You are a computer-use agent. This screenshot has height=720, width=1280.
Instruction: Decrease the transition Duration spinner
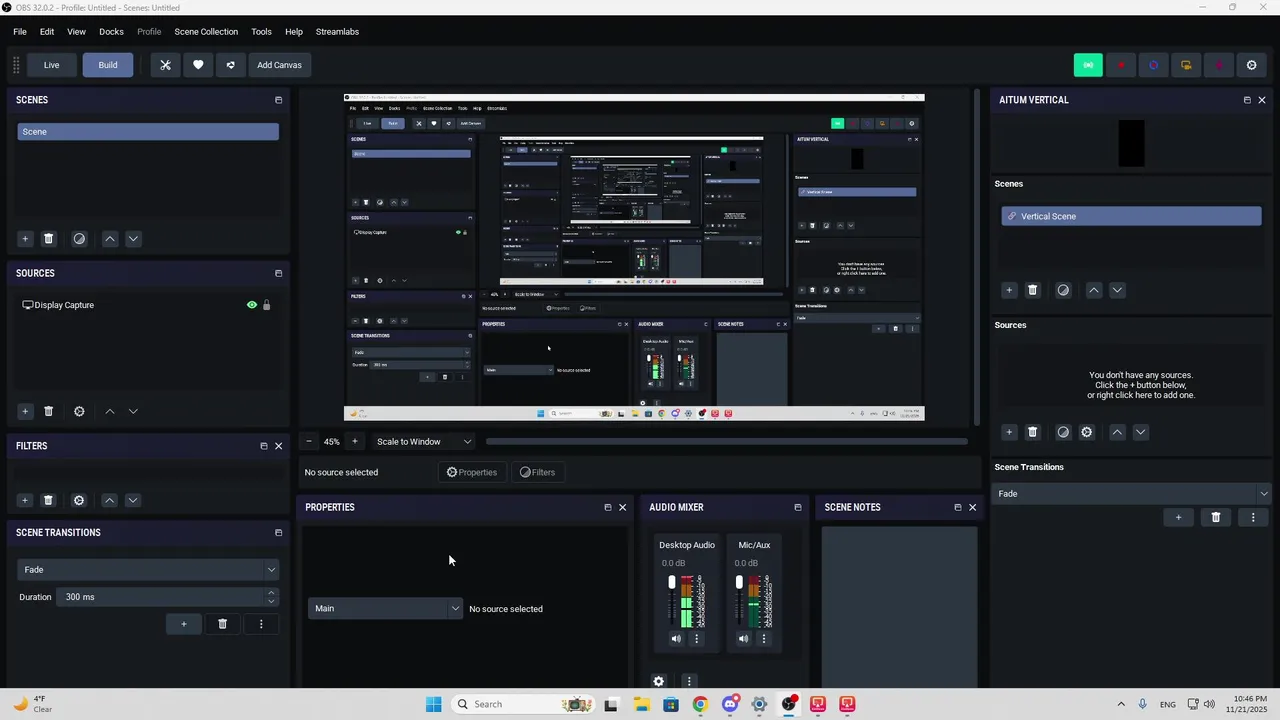click(x=271, y=602)
